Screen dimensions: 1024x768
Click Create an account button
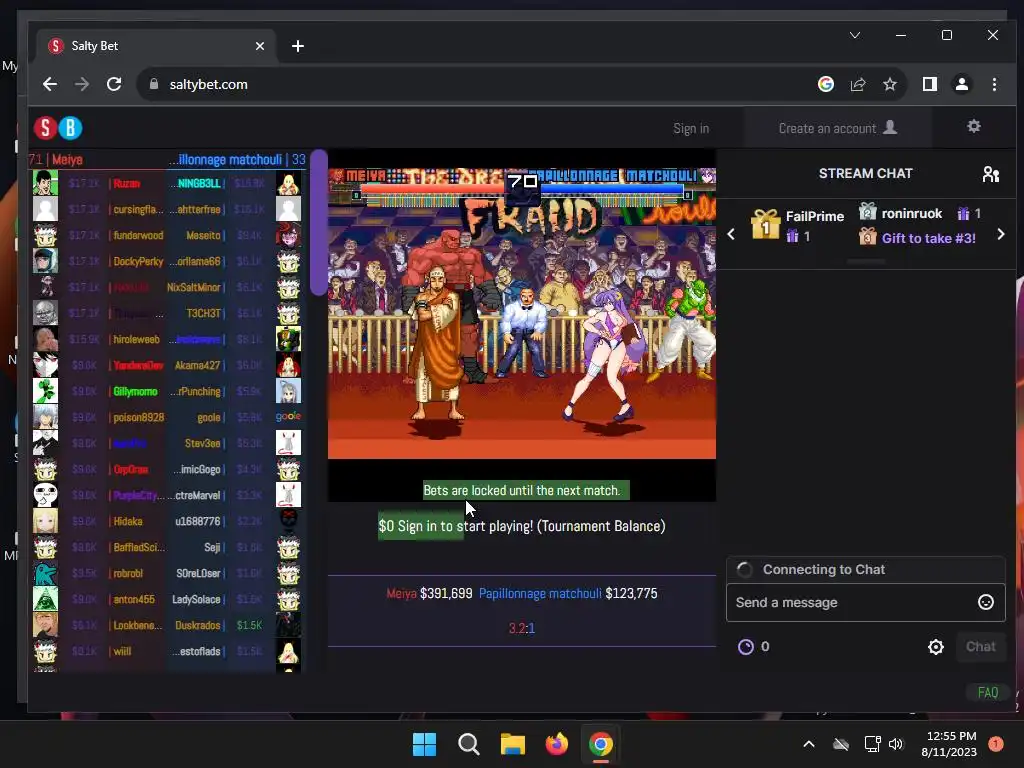[838, 128]
